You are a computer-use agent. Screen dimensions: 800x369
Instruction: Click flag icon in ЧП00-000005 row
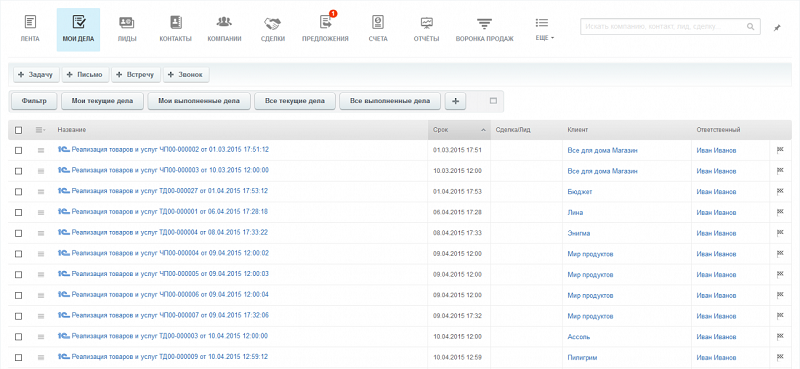tap(780, 275)
